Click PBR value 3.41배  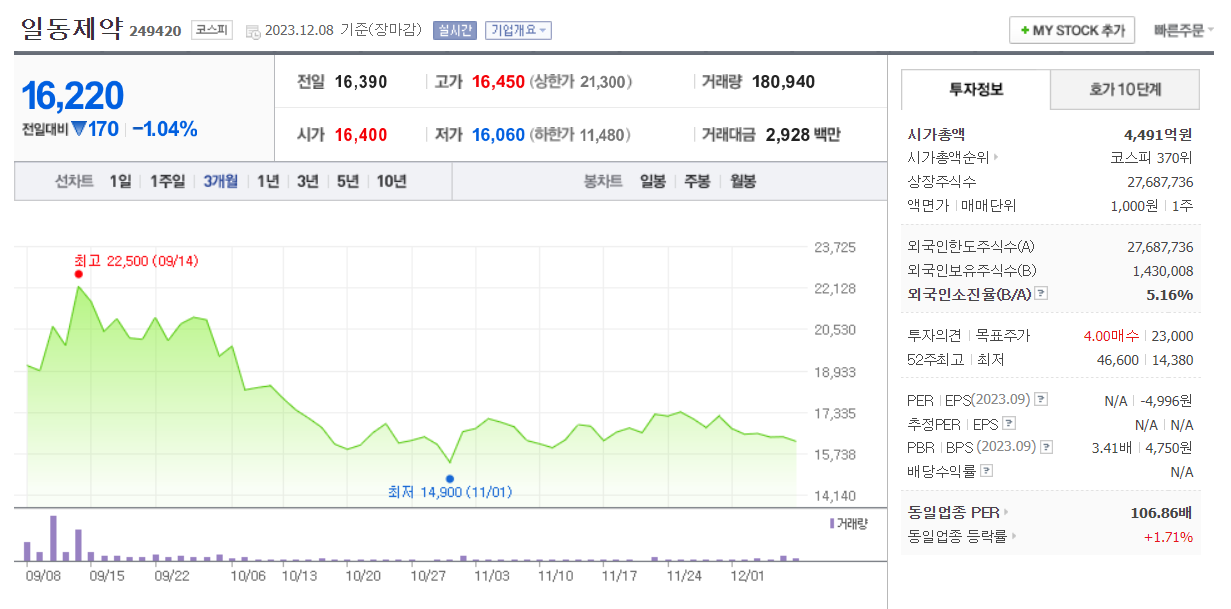point(1111,448)
